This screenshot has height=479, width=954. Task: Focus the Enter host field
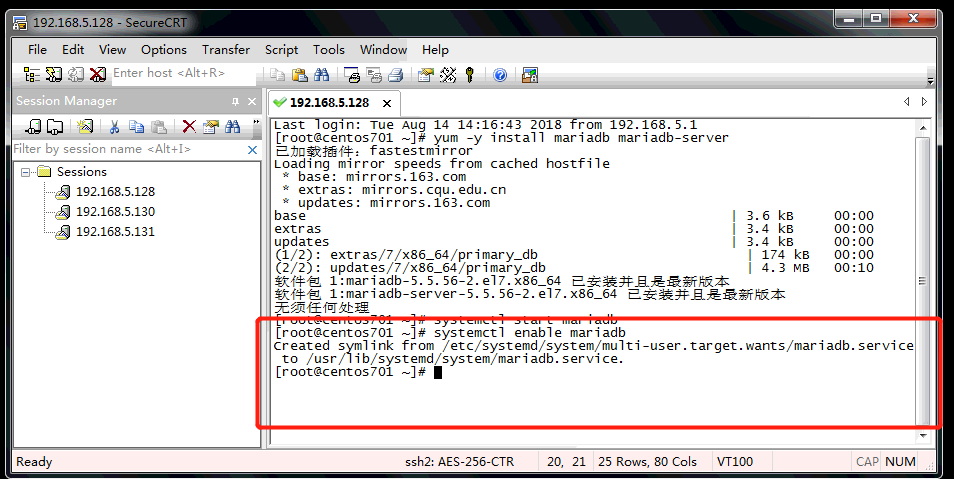(184, 73)
